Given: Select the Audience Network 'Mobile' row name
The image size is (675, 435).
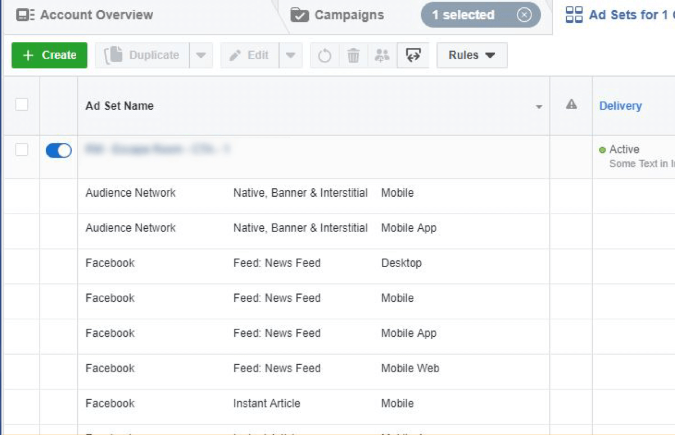Looking at the screenshot, I should [x=130, y=193].
